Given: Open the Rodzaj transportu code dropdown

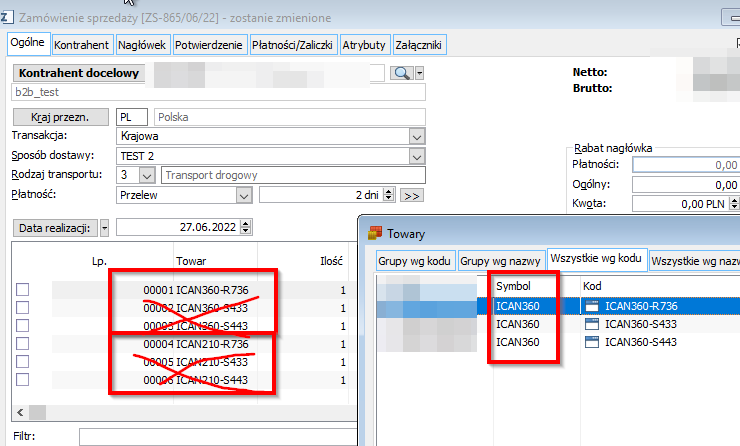Looking at the screenshot, I should coord(147,176).
